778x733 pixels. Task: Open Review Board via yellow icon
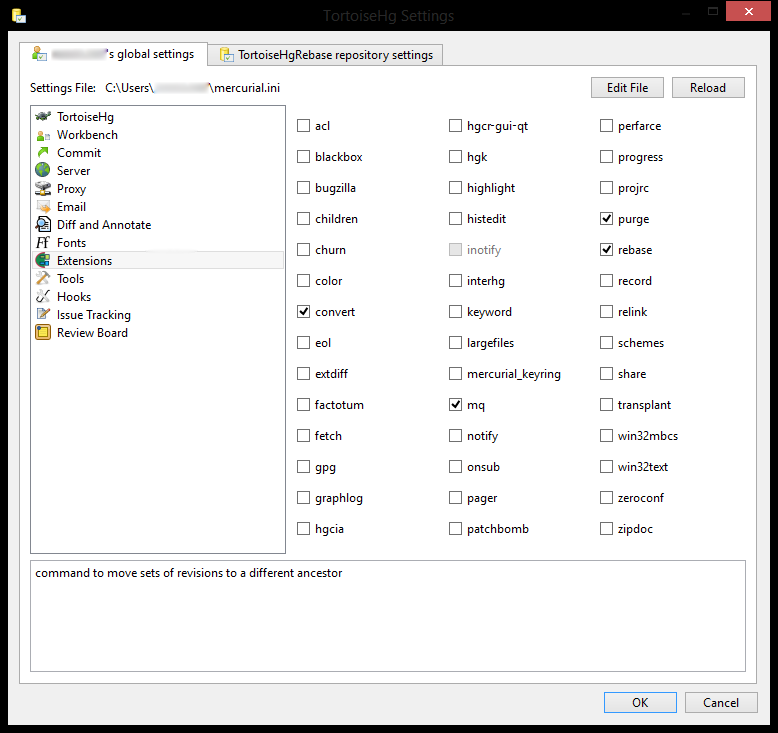click(x=43, y=332)
